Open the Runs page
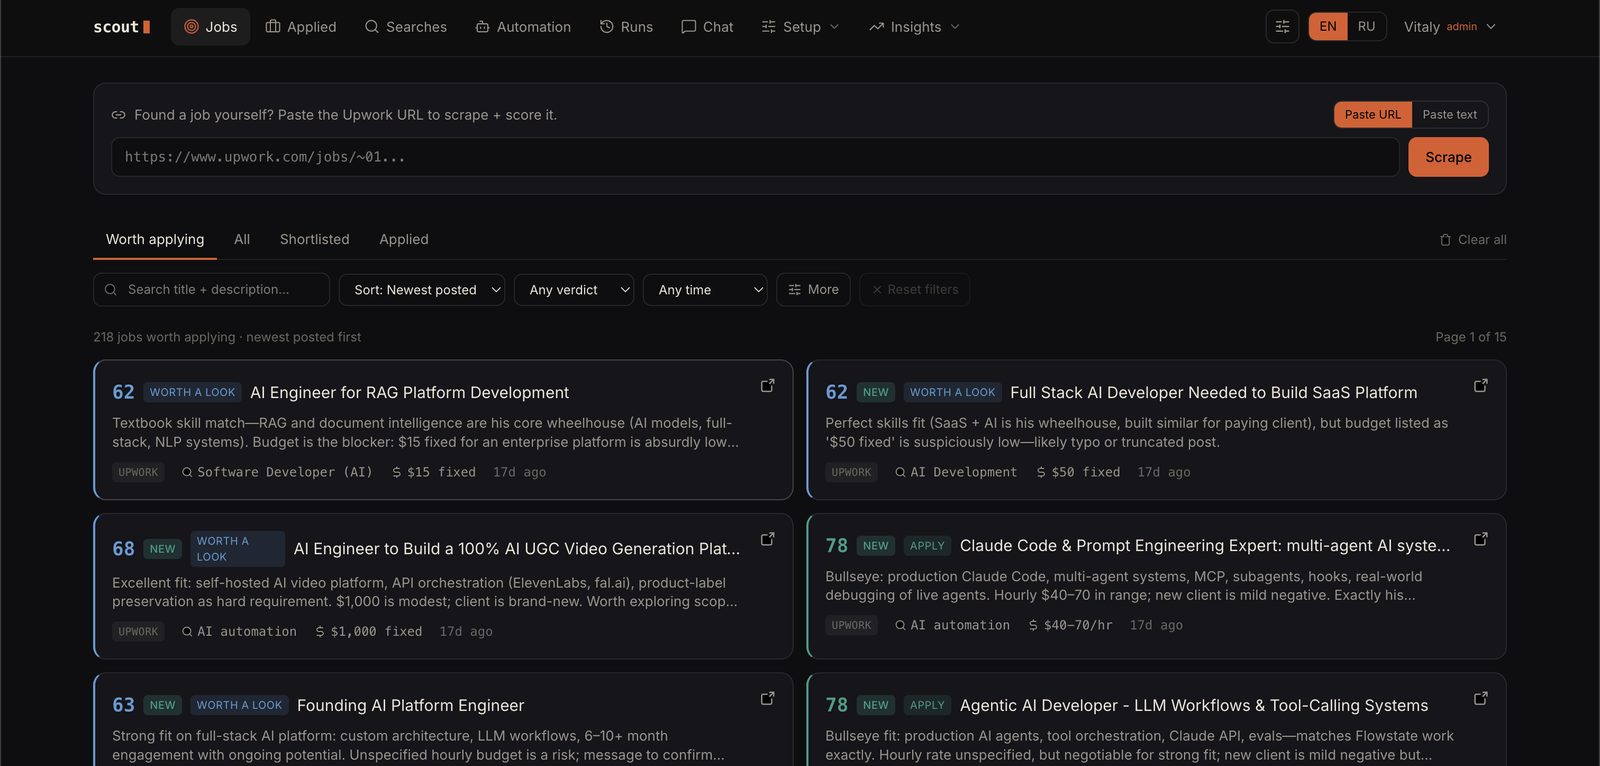 (x=626, y=27)
